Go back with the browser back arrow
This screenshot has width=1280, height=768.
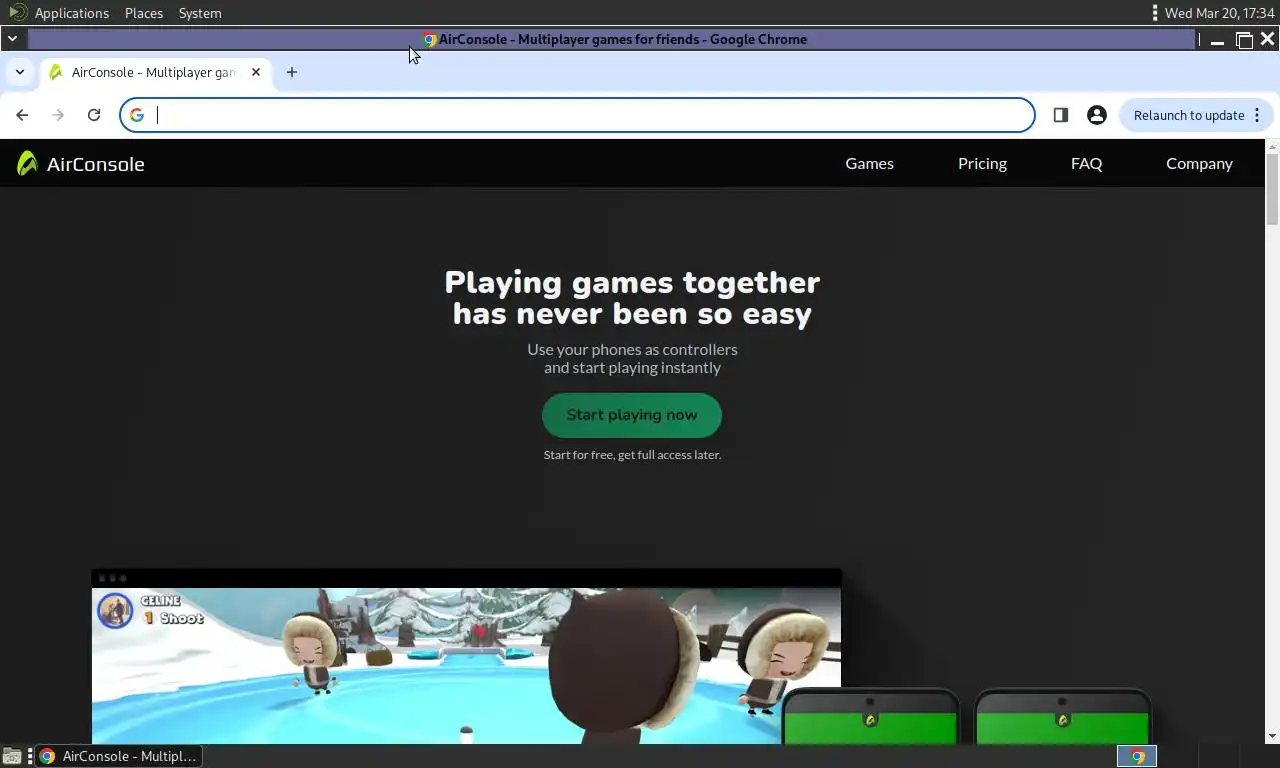pos(22,115)
